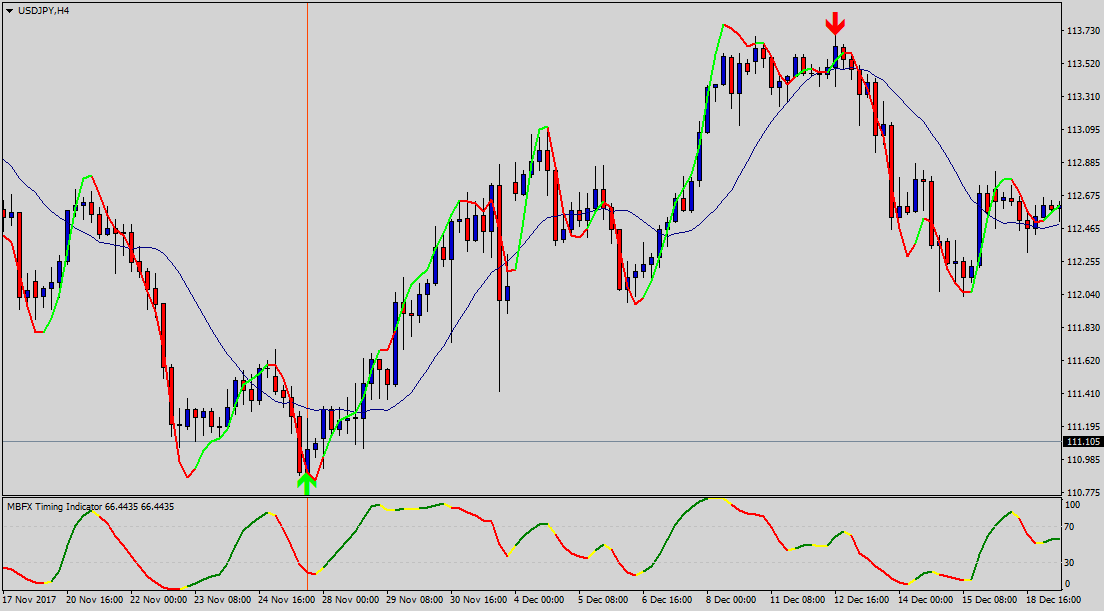Click the indicator's 70 level label

pos(1070,526)
